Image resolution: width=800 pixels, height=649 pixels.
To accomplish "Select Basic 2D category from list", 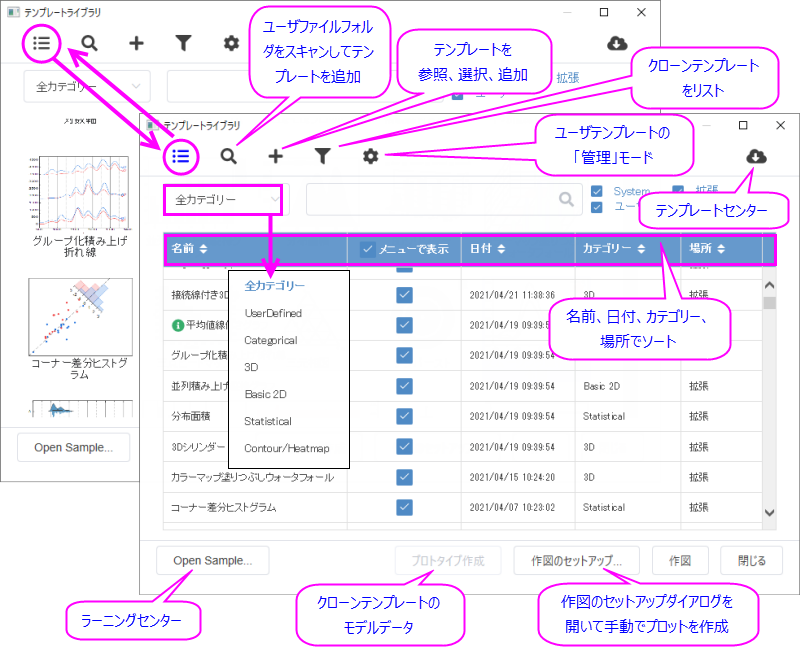I will point(265,394).
